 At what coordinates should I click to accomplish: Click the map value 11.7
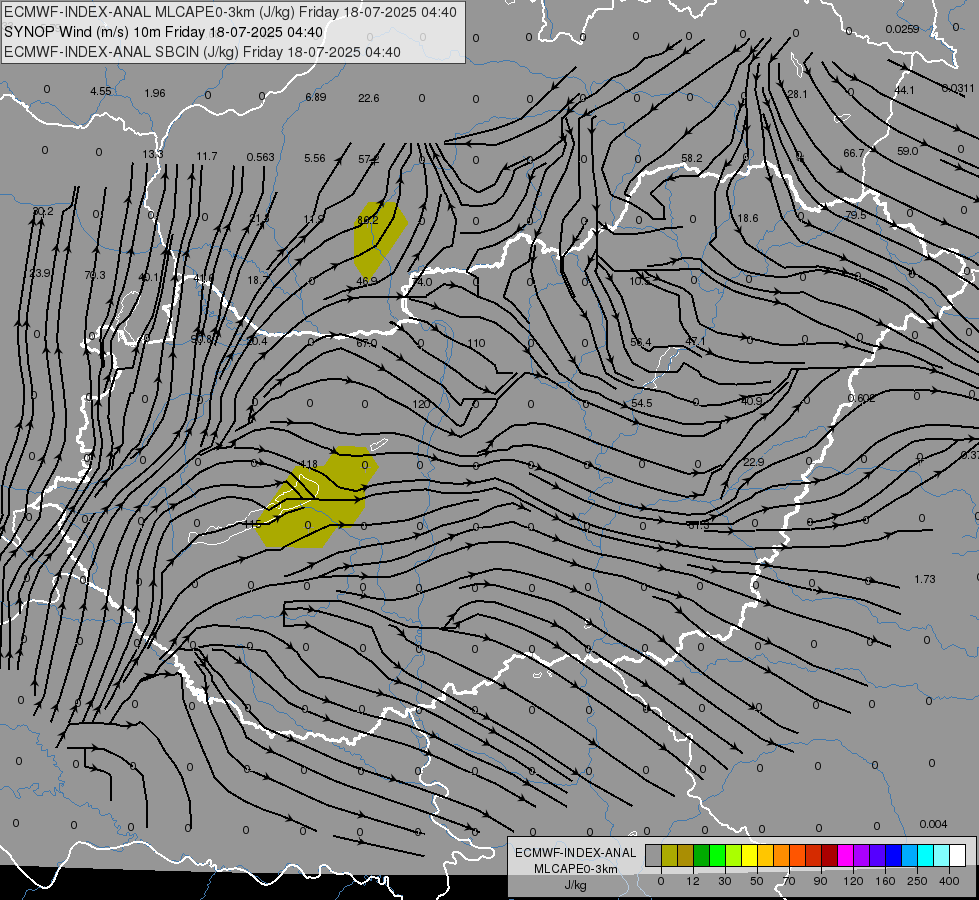[207, 156]
